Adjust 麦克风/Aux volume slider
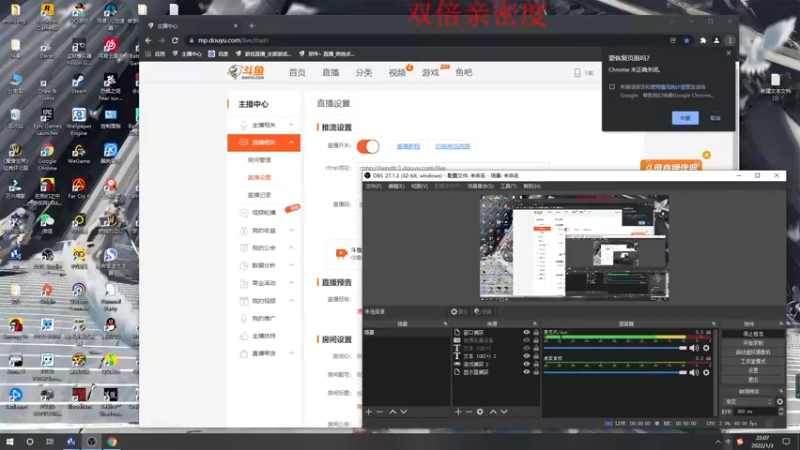Viewport: 800px width, 450px height. pyautogui.click(x=615, y=348)
